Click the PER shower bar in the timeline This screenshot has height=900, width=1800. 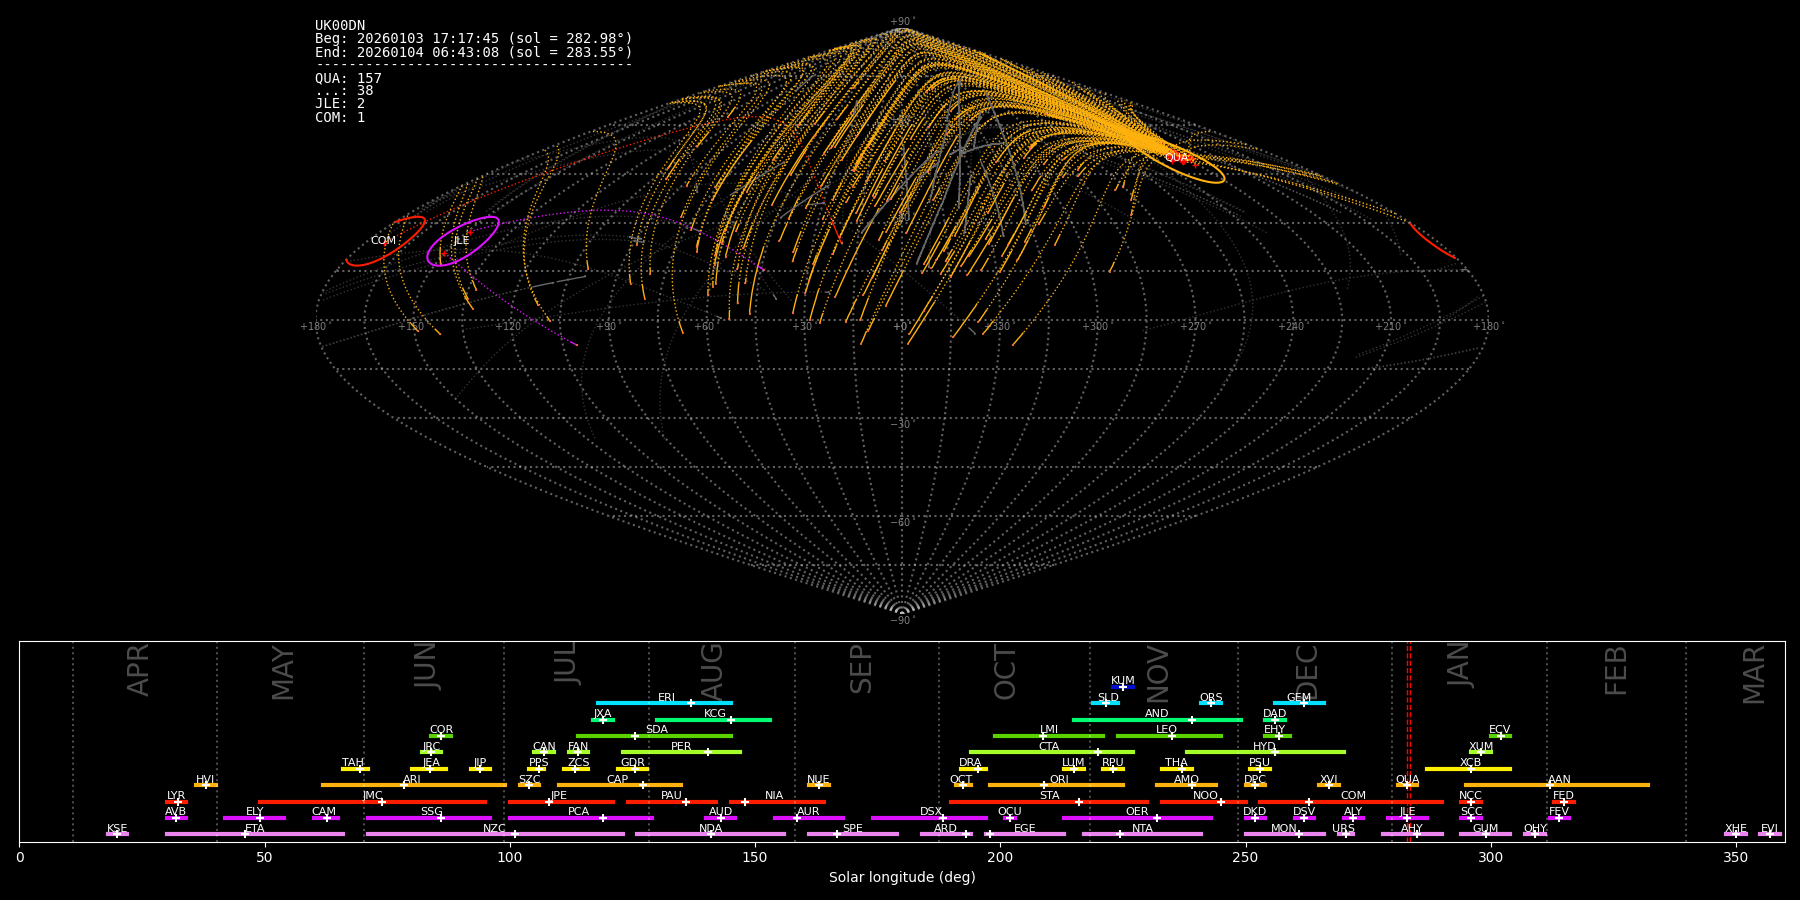point(681,752)
